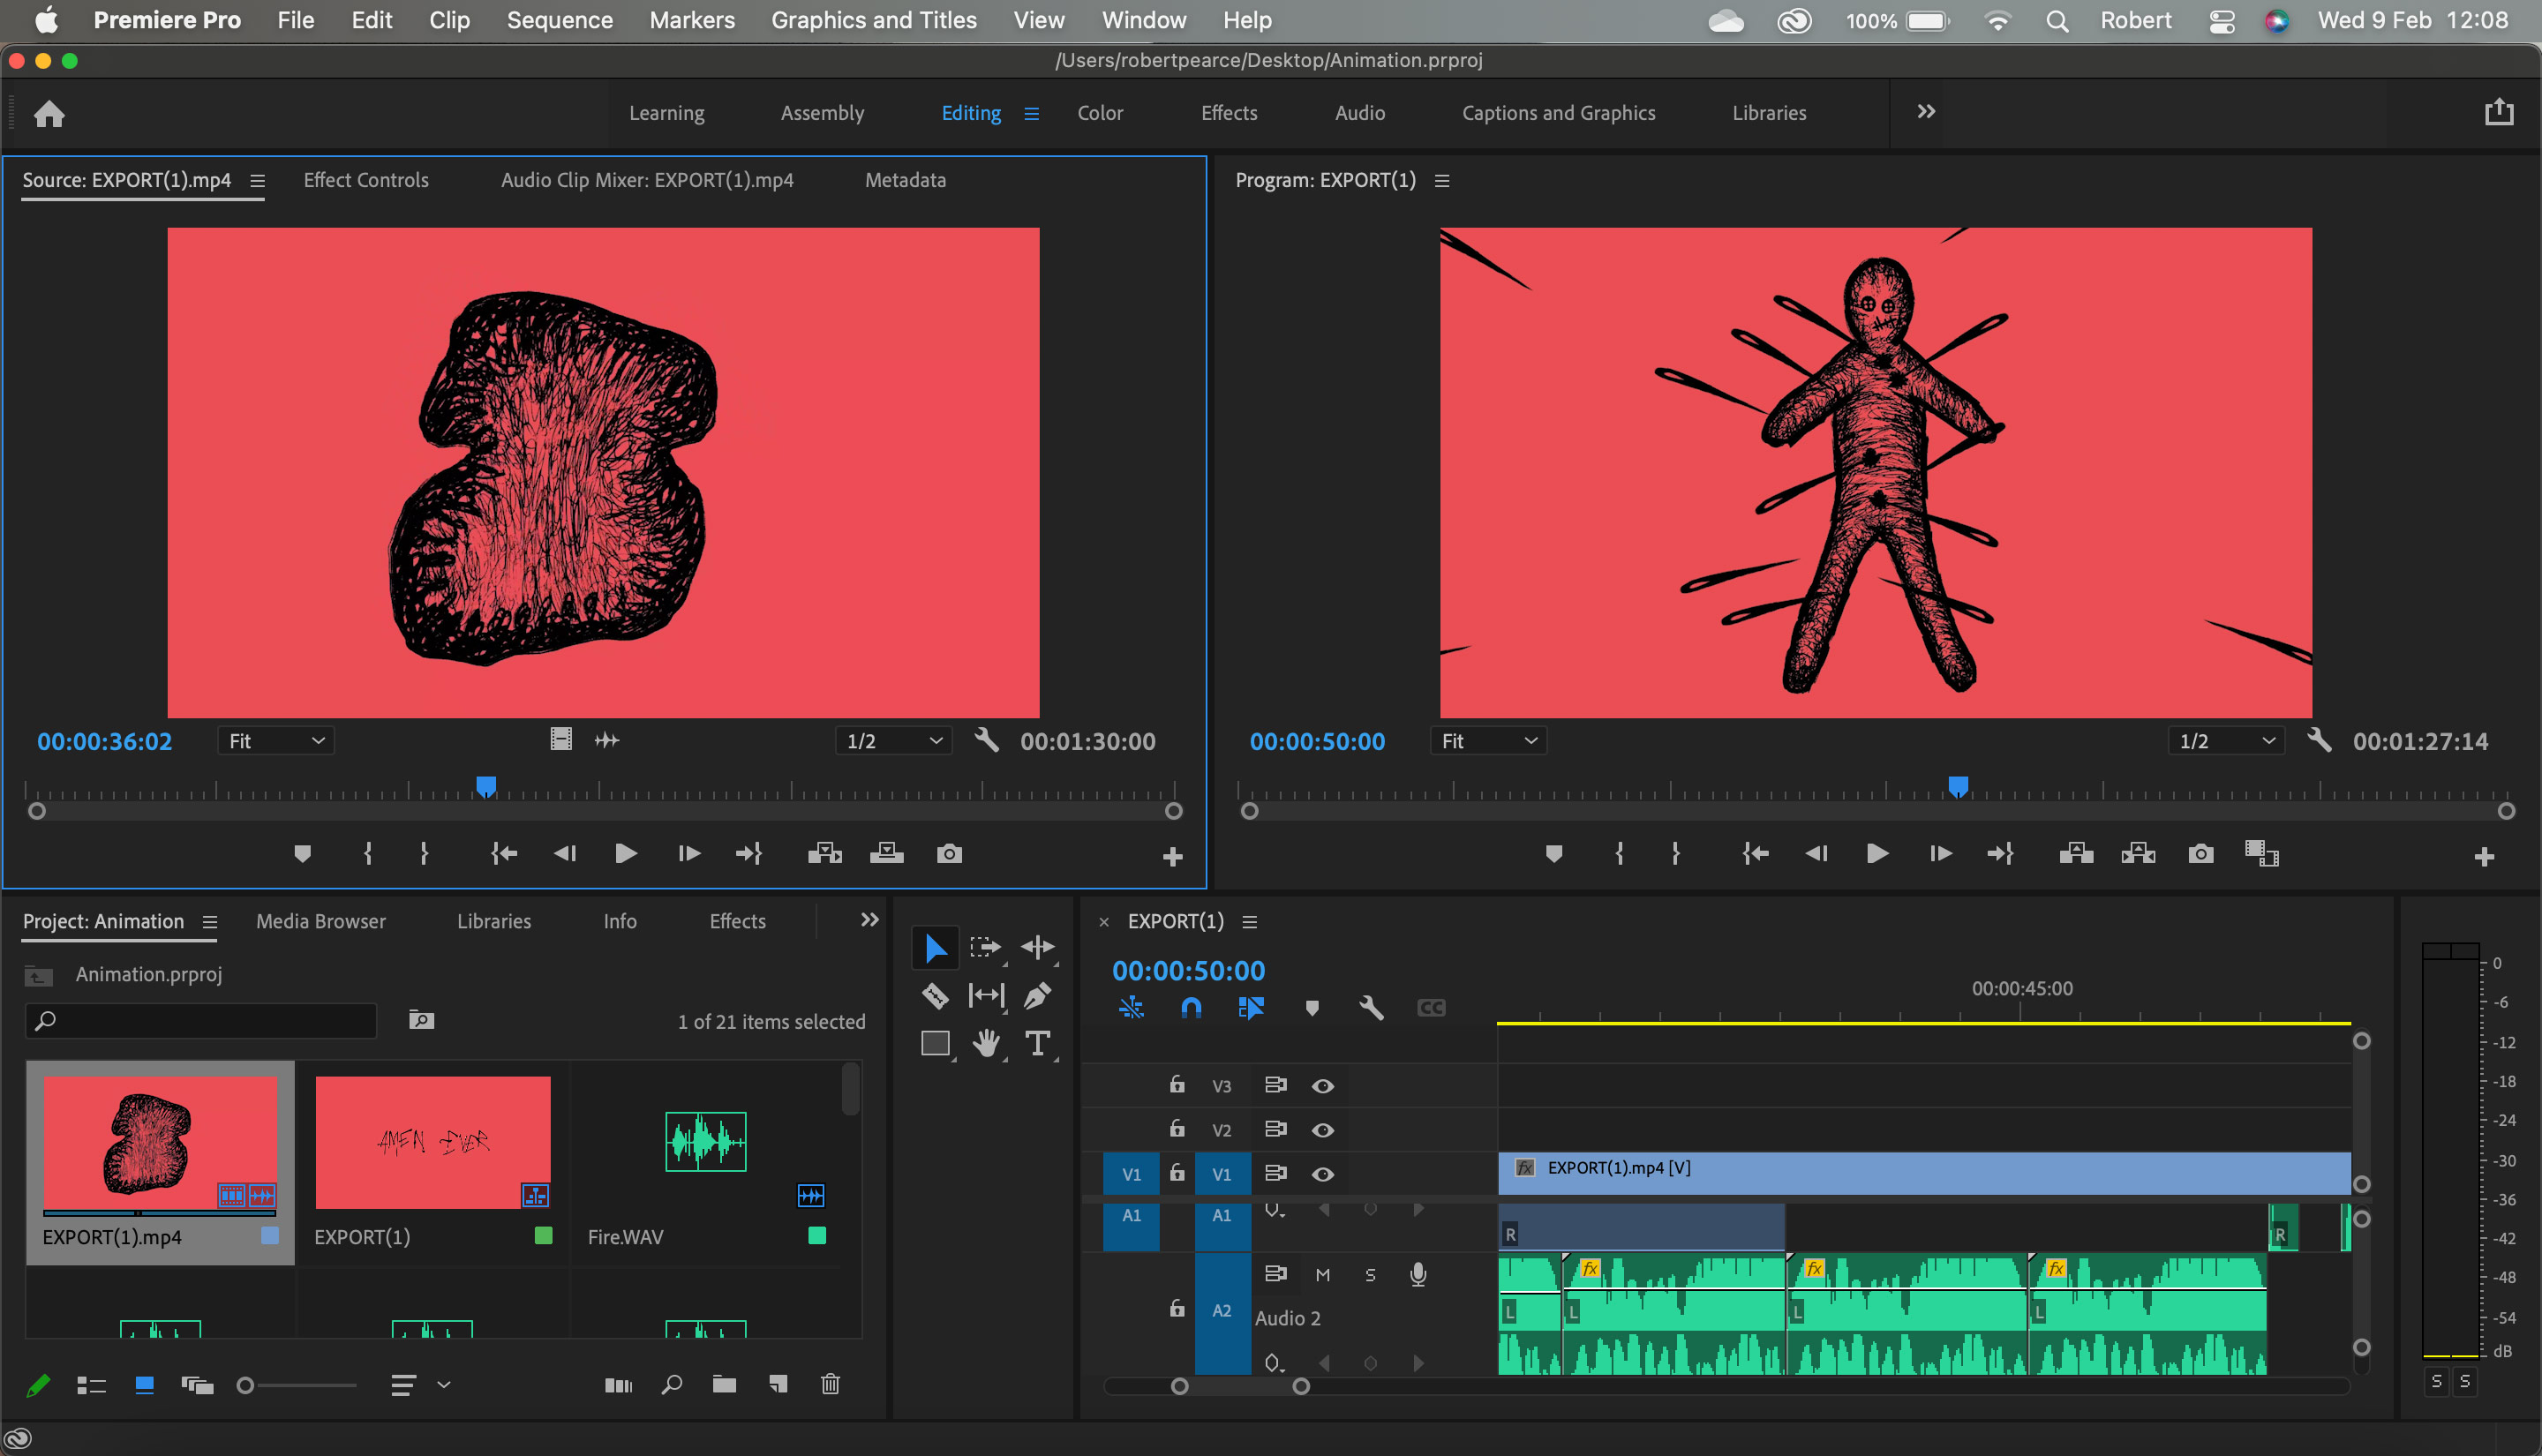This screenshot has height=1456, width=2542.
Task: Open the Sequence menu
Action: [559, 20]
